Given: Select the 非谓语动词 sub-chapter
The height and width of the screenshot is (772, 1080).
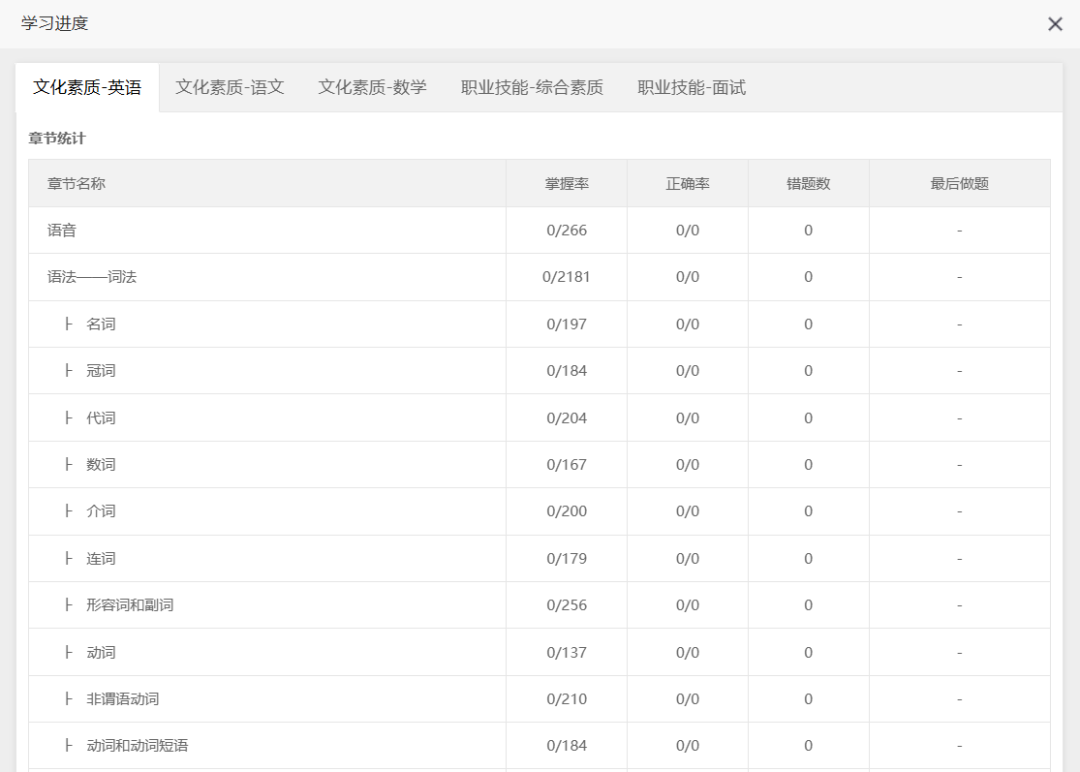Looking at the screenshot, I should (x=123, y=699).
